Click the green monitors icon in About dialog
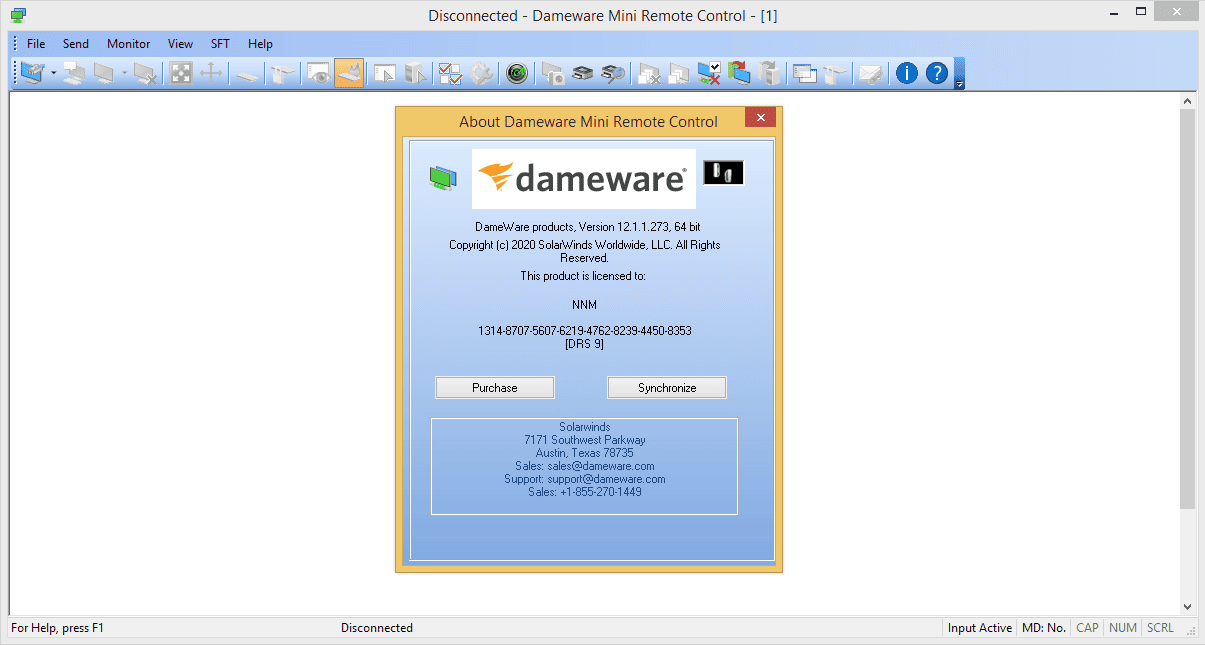 (x=443, y=178)
